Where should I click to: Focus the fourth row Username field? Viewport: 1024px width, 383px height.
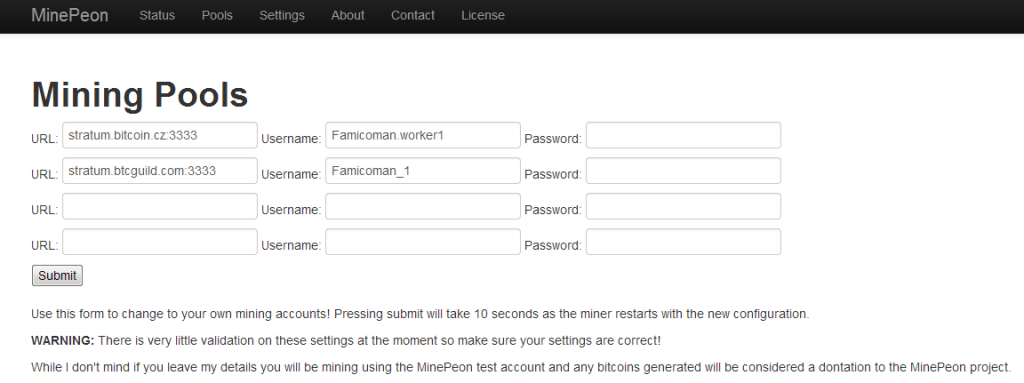point(423,242)
